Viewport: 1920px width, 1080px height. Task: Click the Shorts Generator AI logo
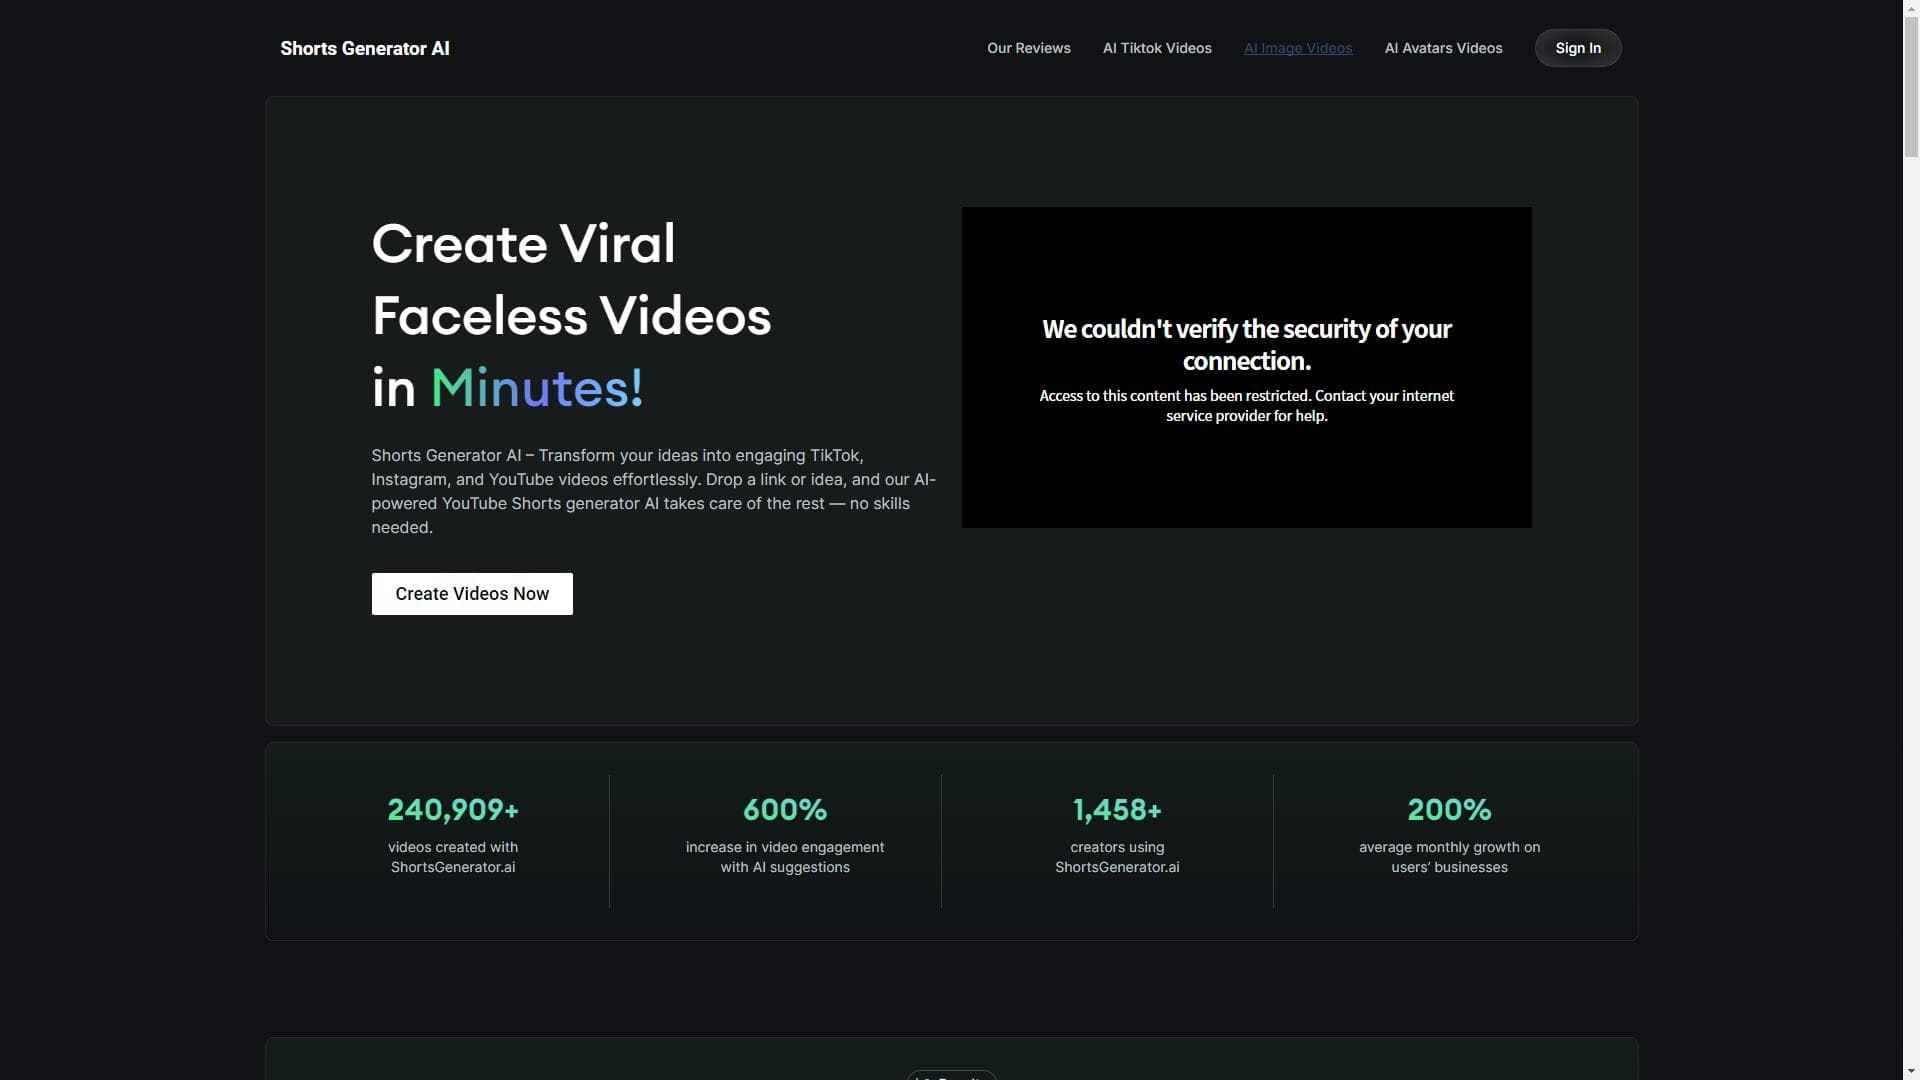tap(364, 48)
